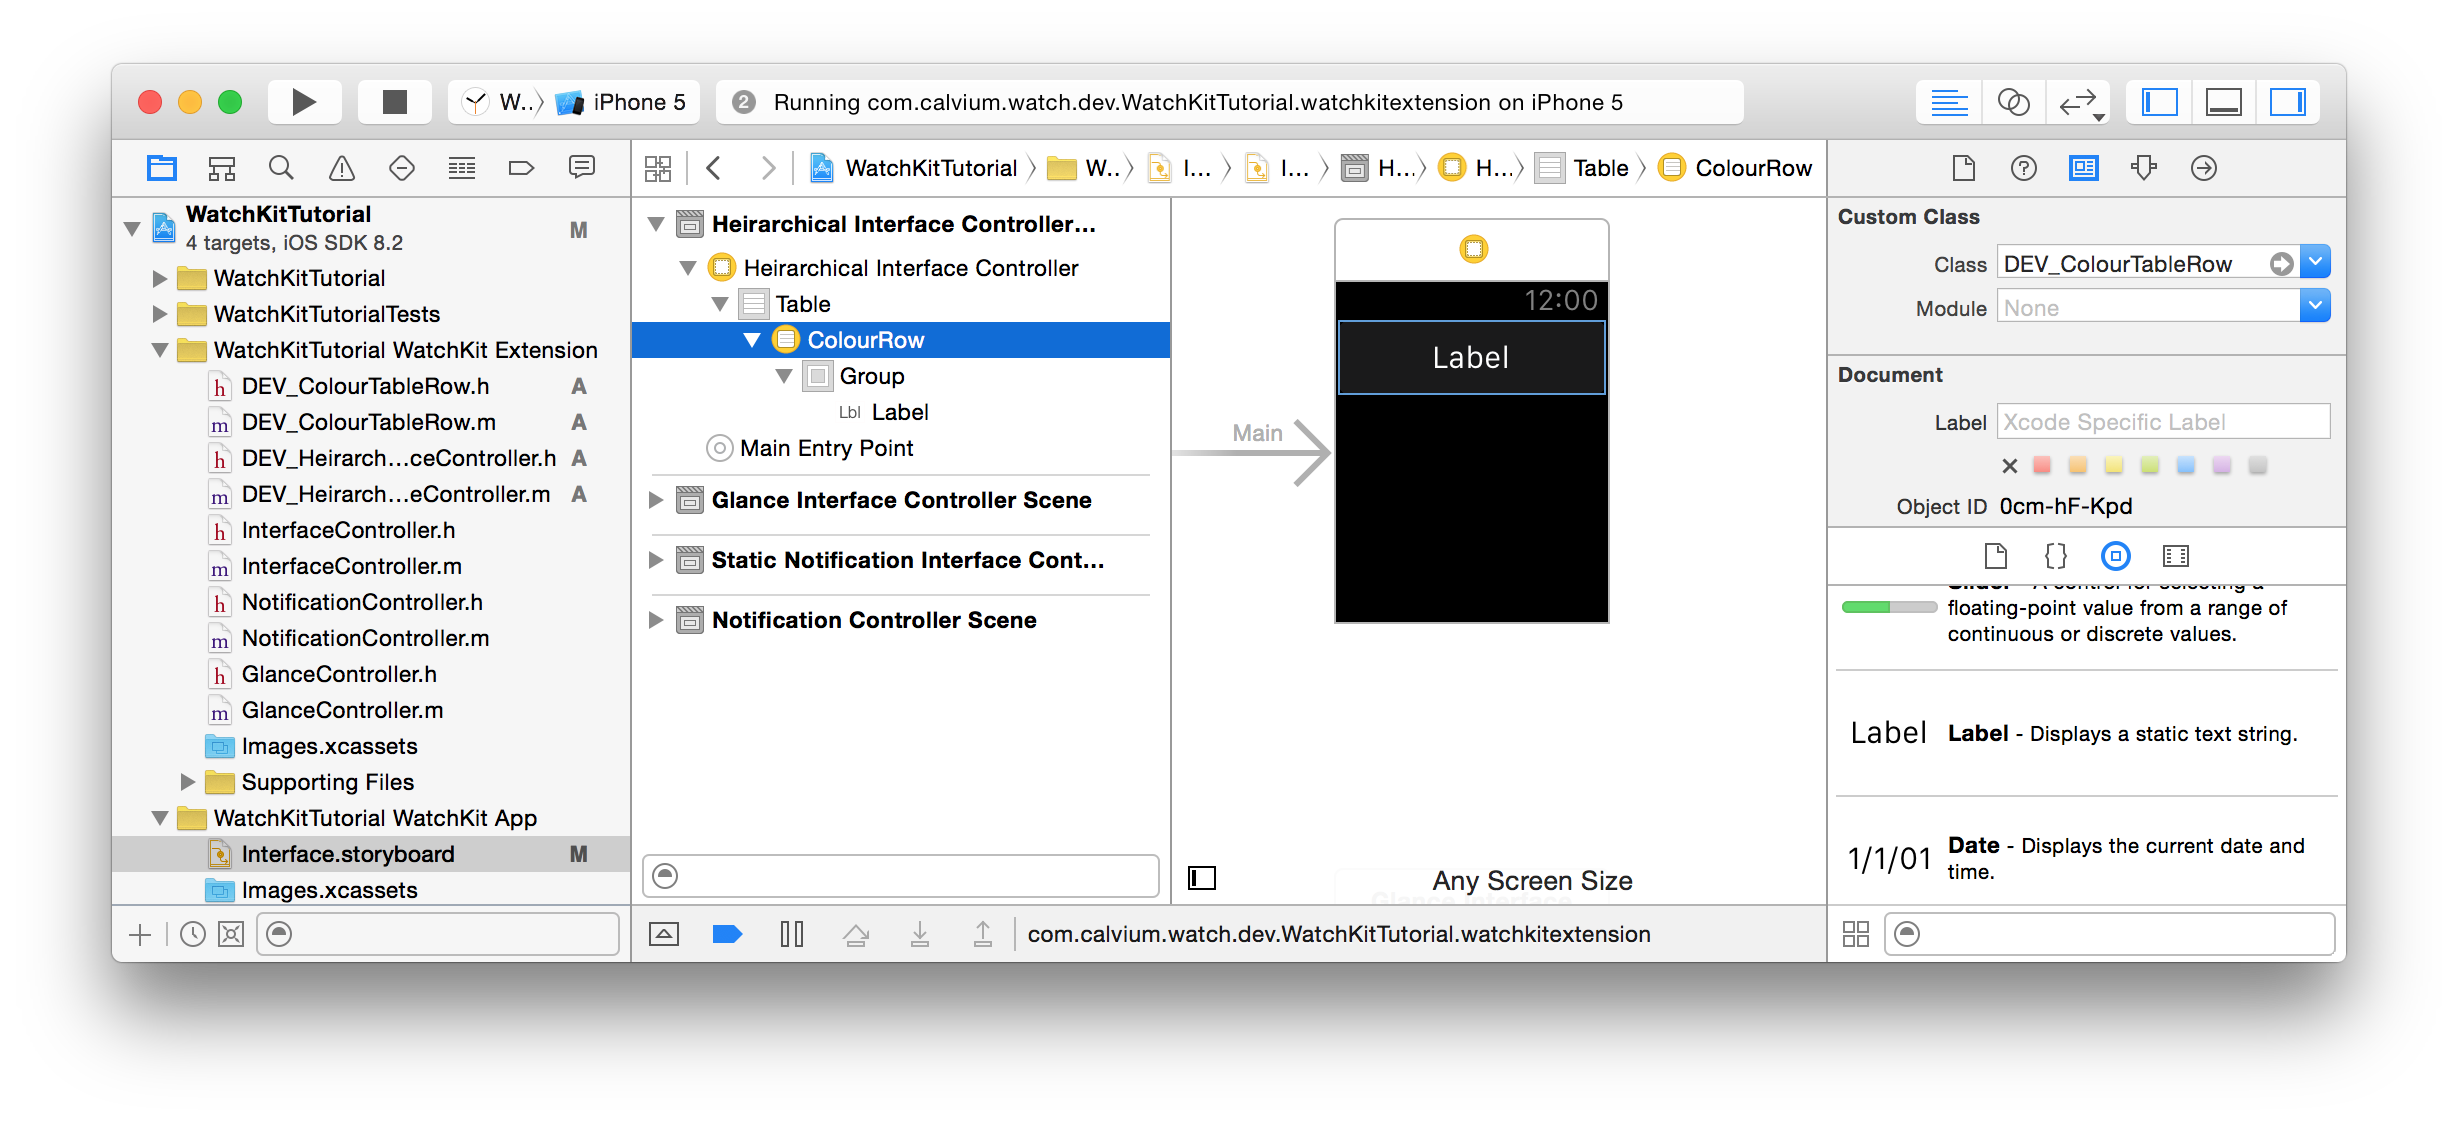Open the related items grid menu

coord(658,168)
